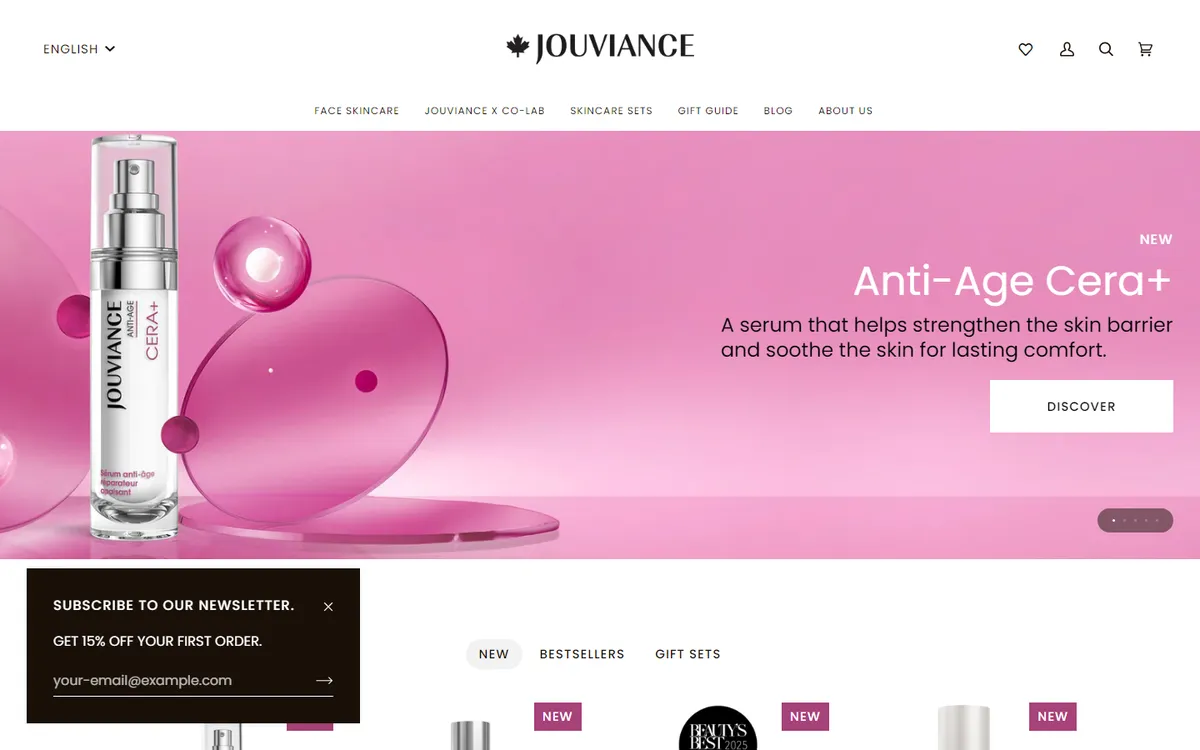The height and width of the screenshot is (750, 1200).
Task: Submit newsletter email with arrow icon
Action: pos(324,680)
